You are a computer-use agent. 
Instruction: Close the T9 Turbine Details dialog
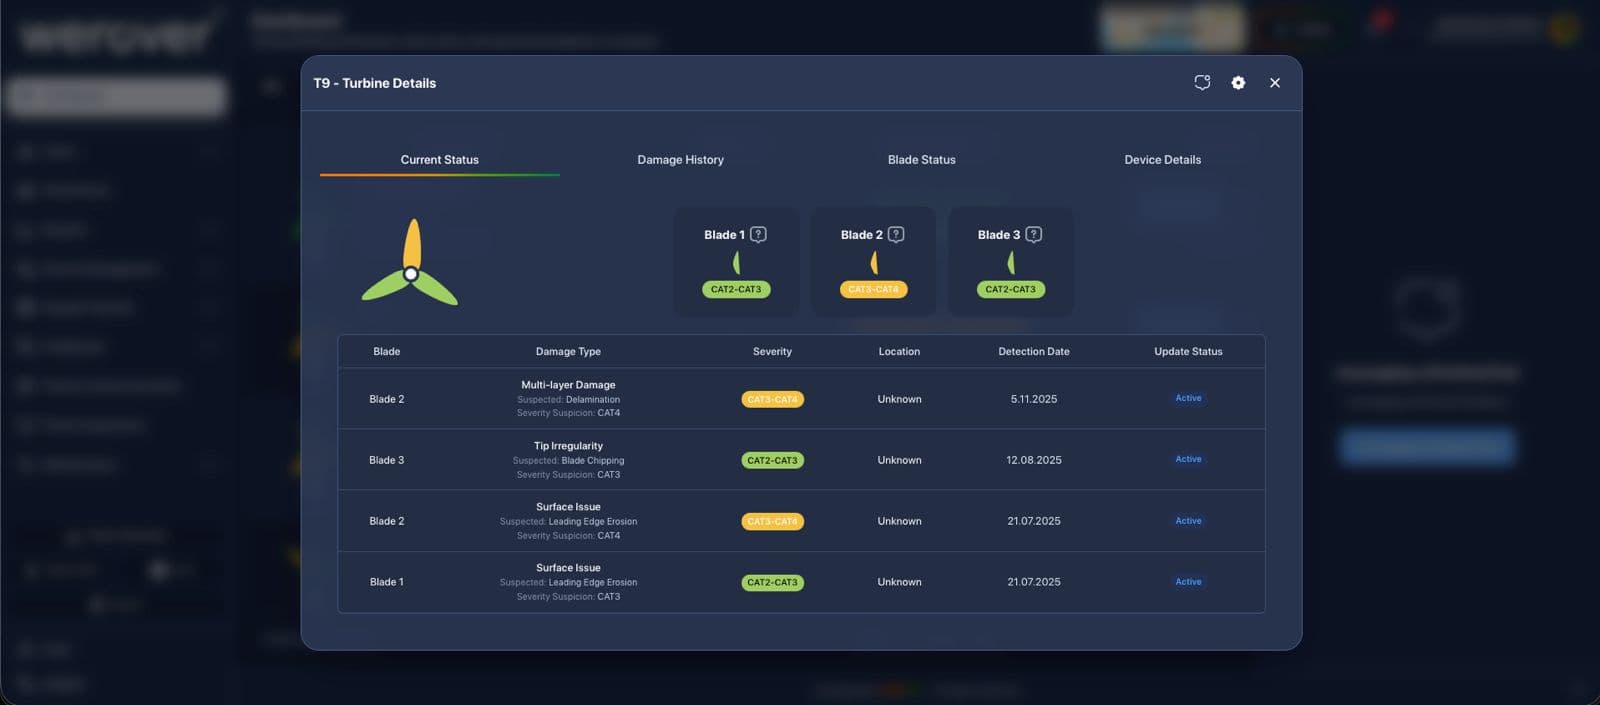[x=1275, y=83]
